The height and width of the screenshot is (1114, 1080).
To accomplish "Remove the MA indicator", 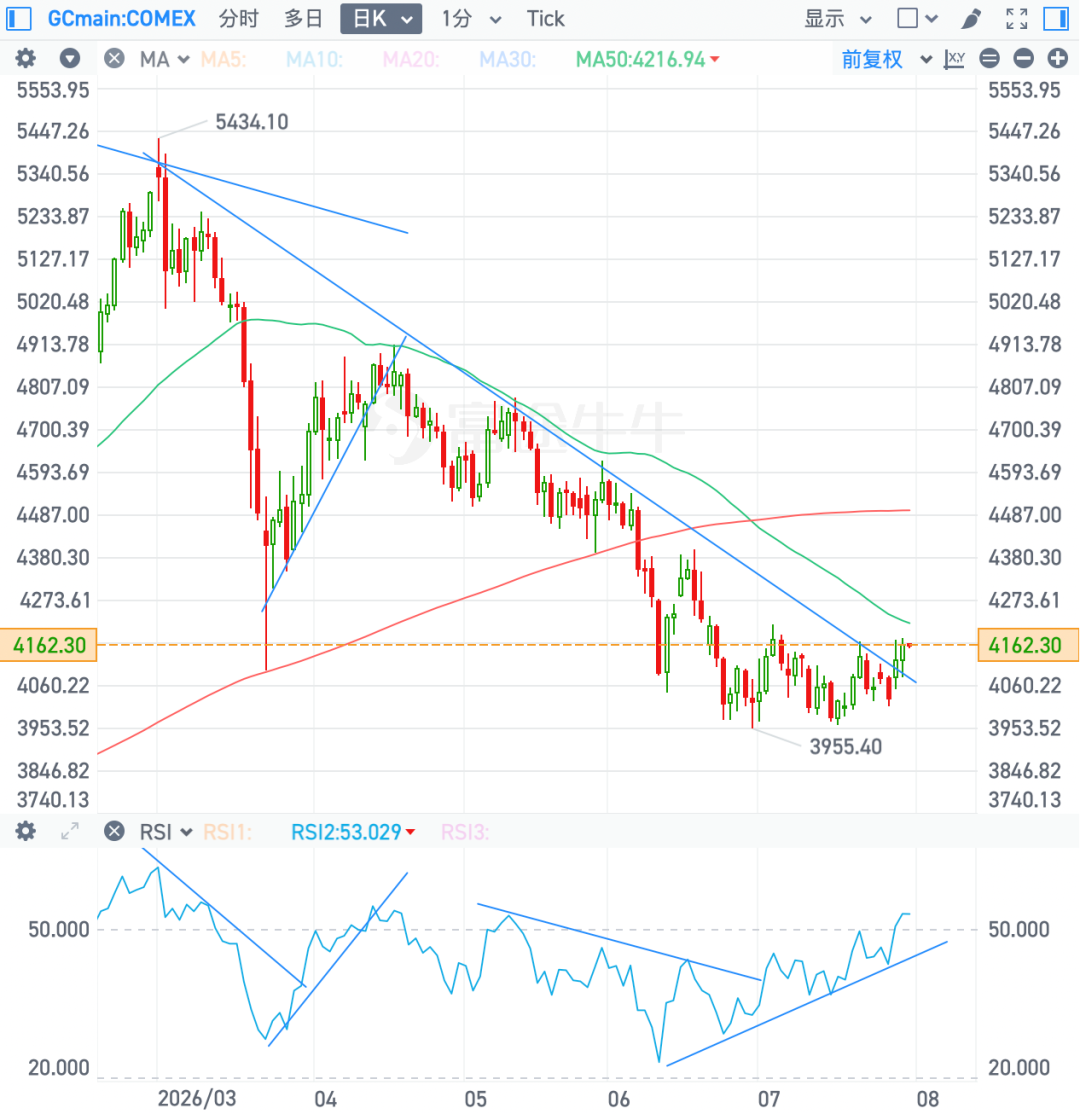I will 114,58.
